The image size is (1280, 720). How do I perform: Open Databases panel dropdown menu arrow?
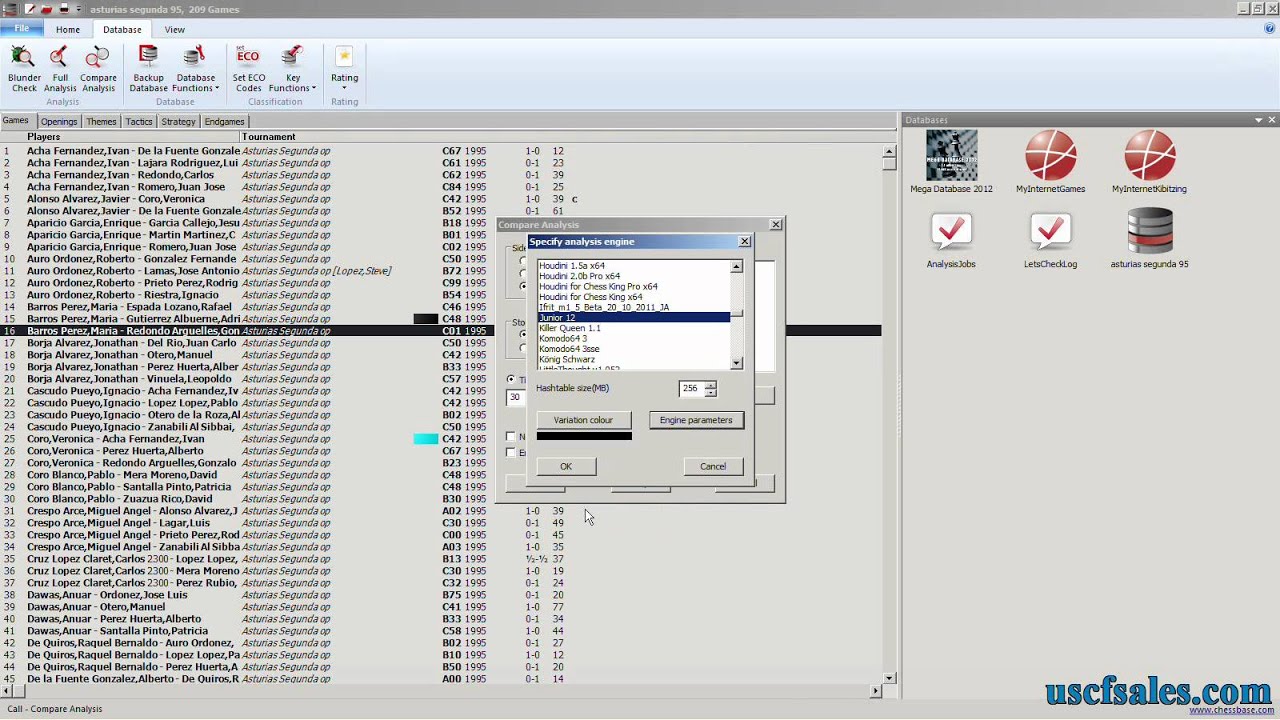(1258, 120)
